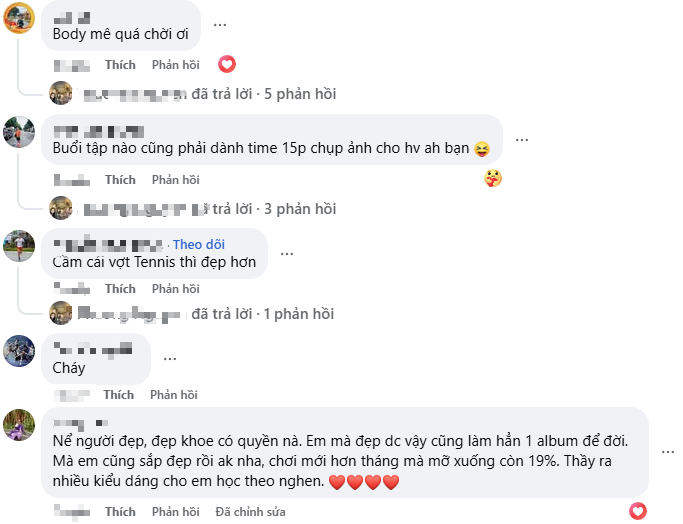Click heart reaction on "Body mê quá" comment
The height and width of the screenshot is (524, 683).
point(227,65)
